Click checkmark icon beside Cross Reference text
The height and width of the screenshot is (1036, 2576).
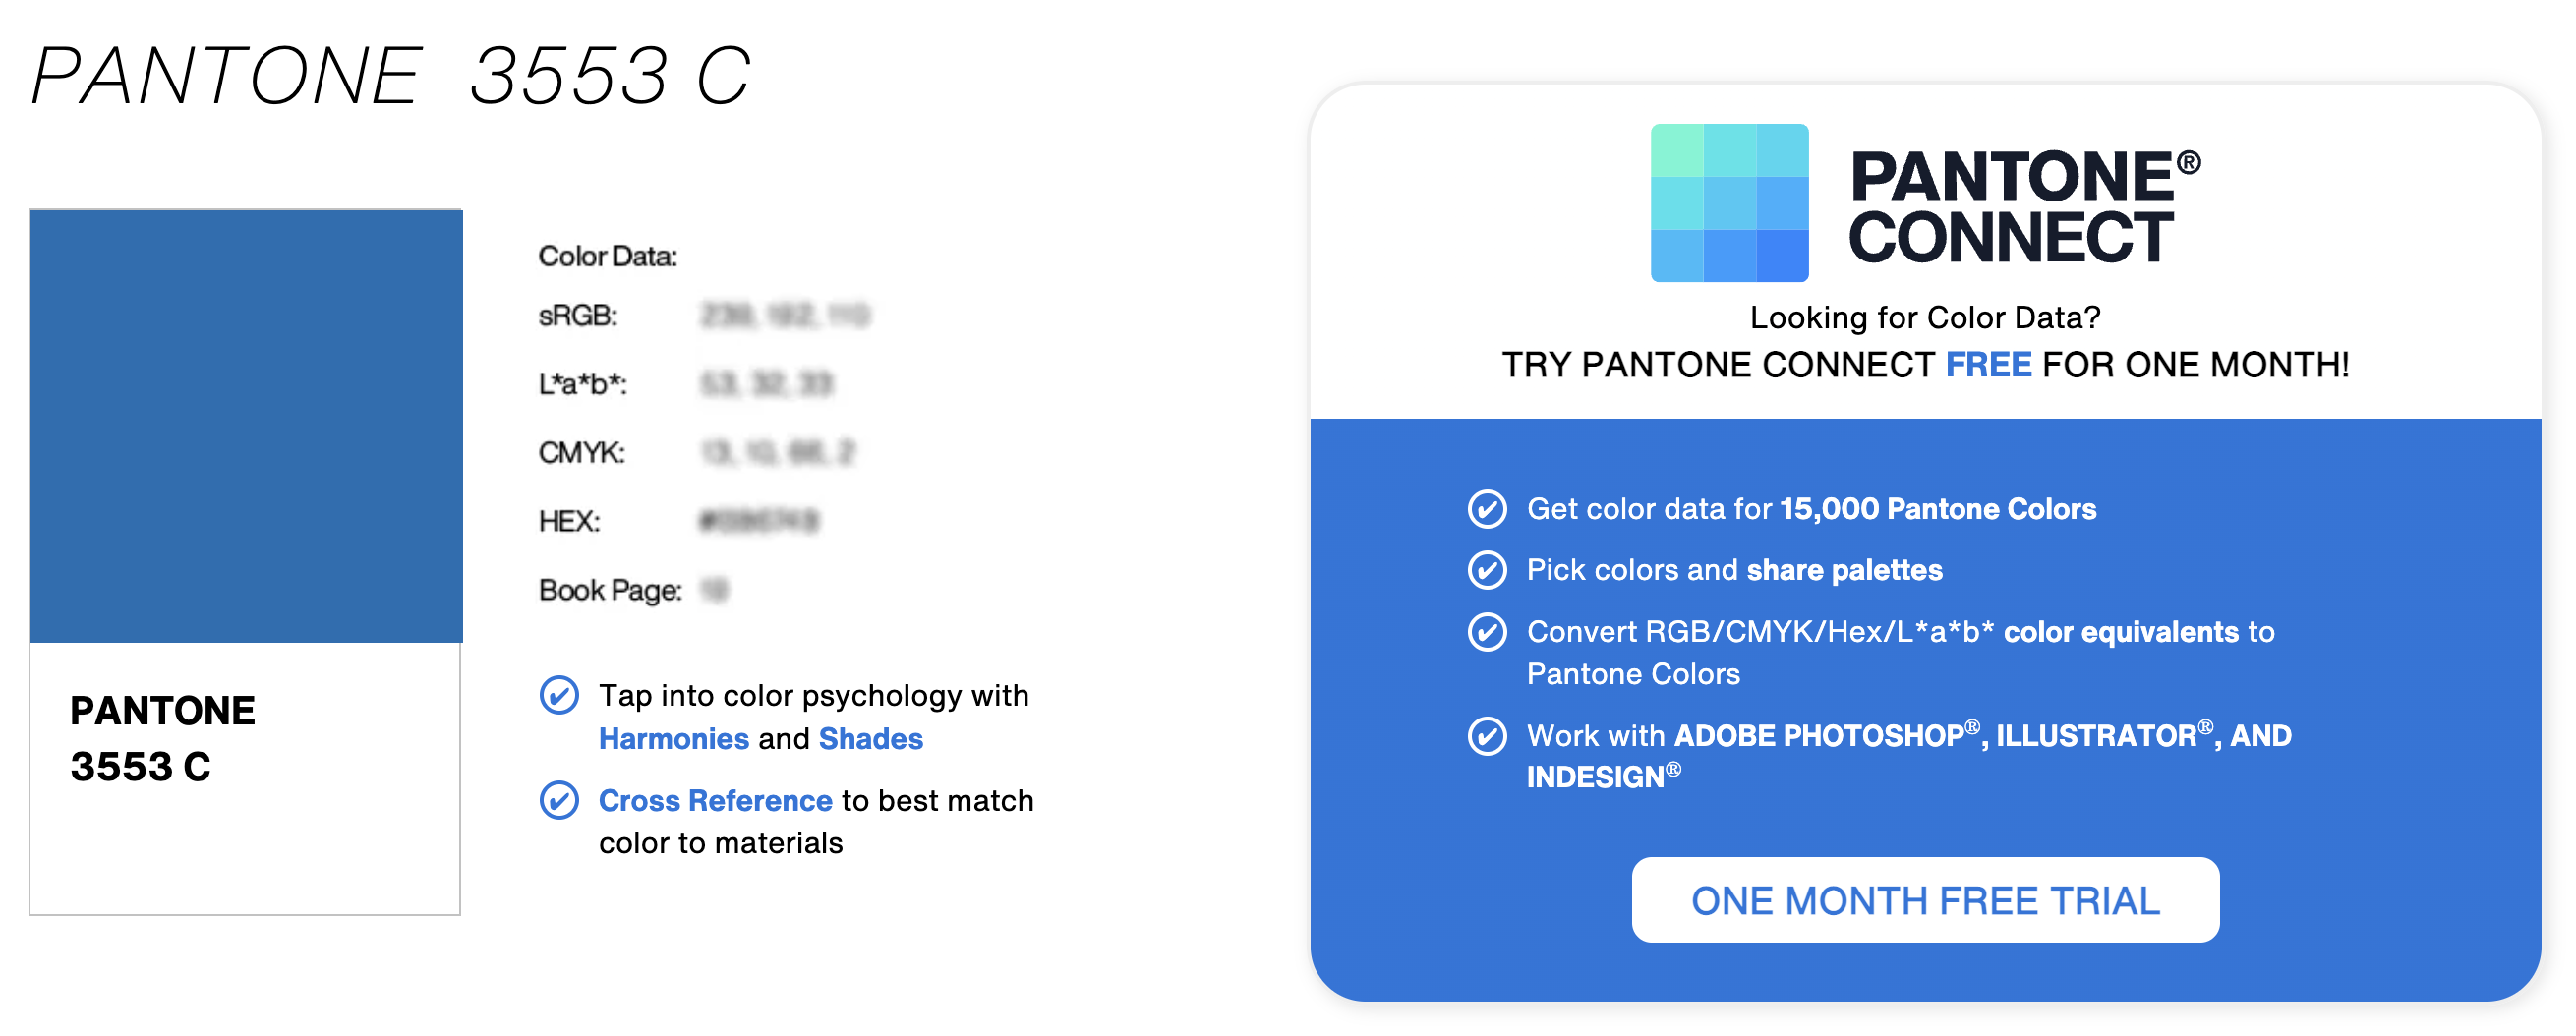tap(559, 800)
